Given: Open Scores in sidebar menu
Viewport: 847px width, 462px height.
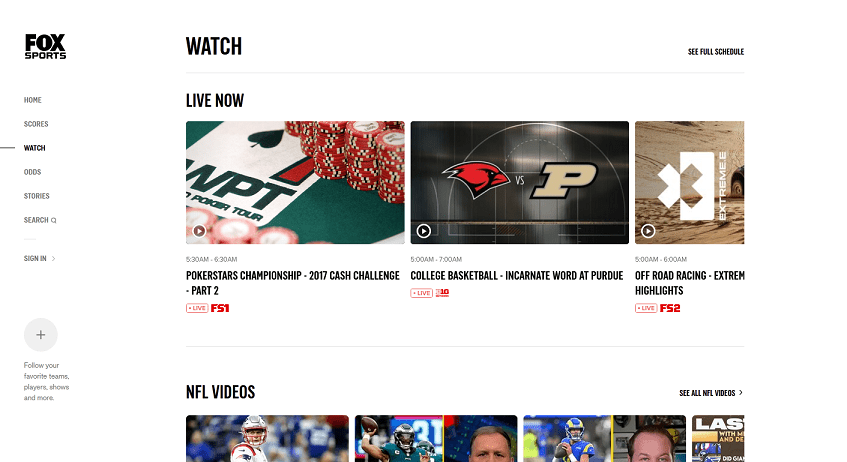Looking at the screenshot, I should click(36, 124).
